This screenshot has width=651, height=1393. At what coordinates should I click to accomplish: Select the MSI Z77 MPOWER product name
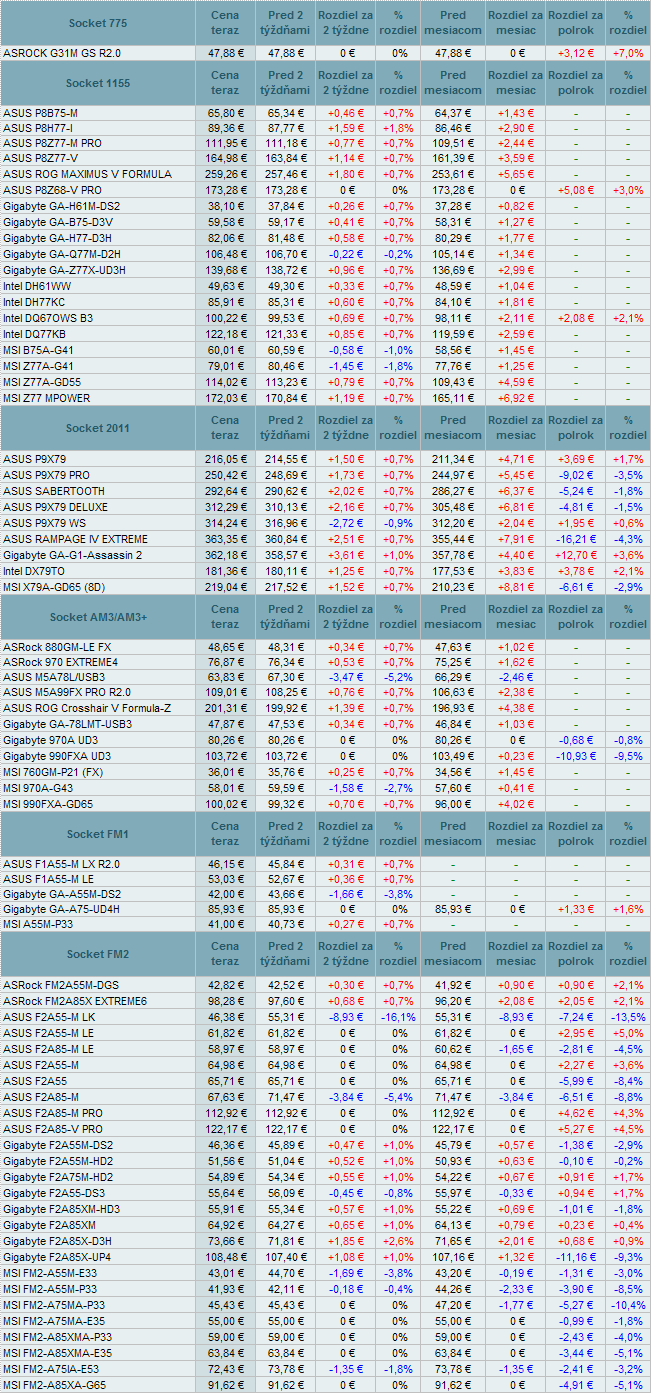(x=45, y=398)
